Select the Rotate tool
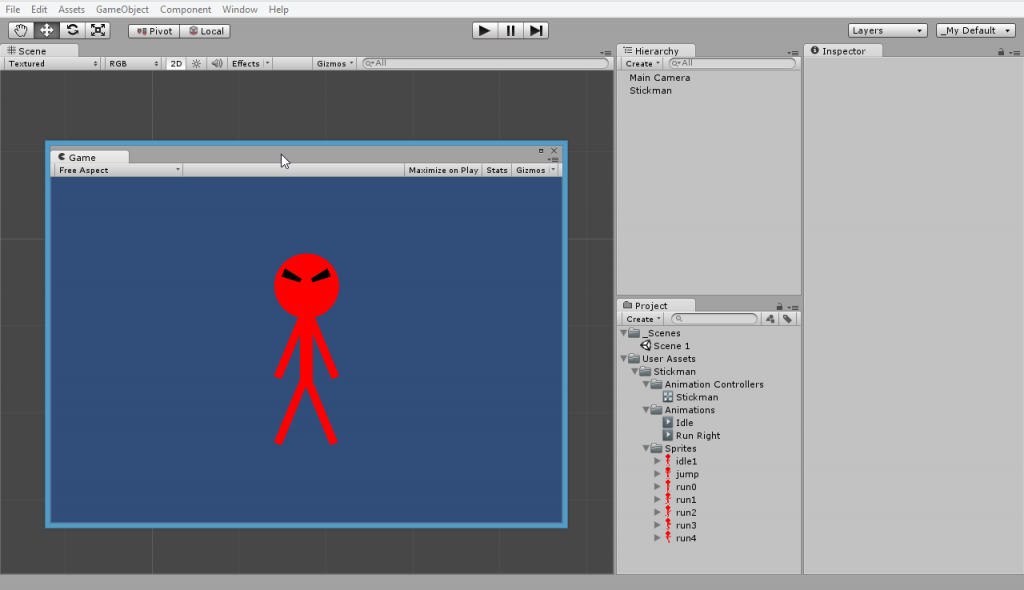 point(72,31)
